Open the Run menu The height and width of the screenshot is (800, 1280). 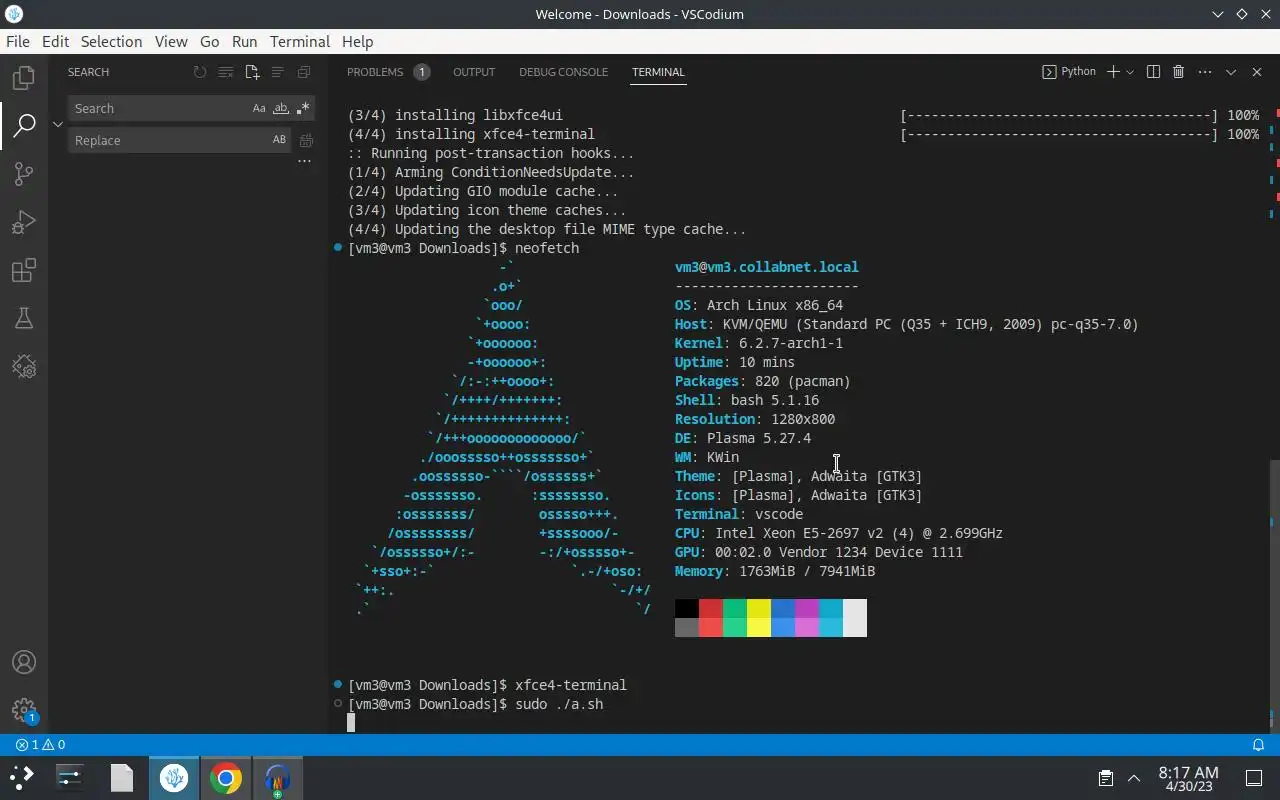coord(244,41)
